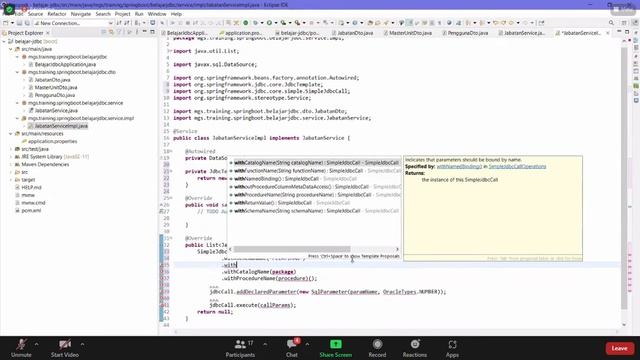Select BelajarJdbcApplication.java in the tree
Image resolution: width=640 pixels, height=360 pixels.
(65, 64)
